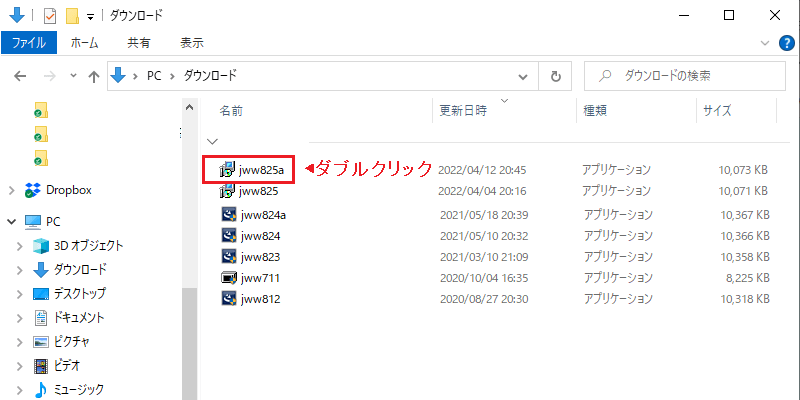This screenshot has width=800, height=400.
Task: Click the ドキュメント icon in sidebar
Action: point(40,317)
